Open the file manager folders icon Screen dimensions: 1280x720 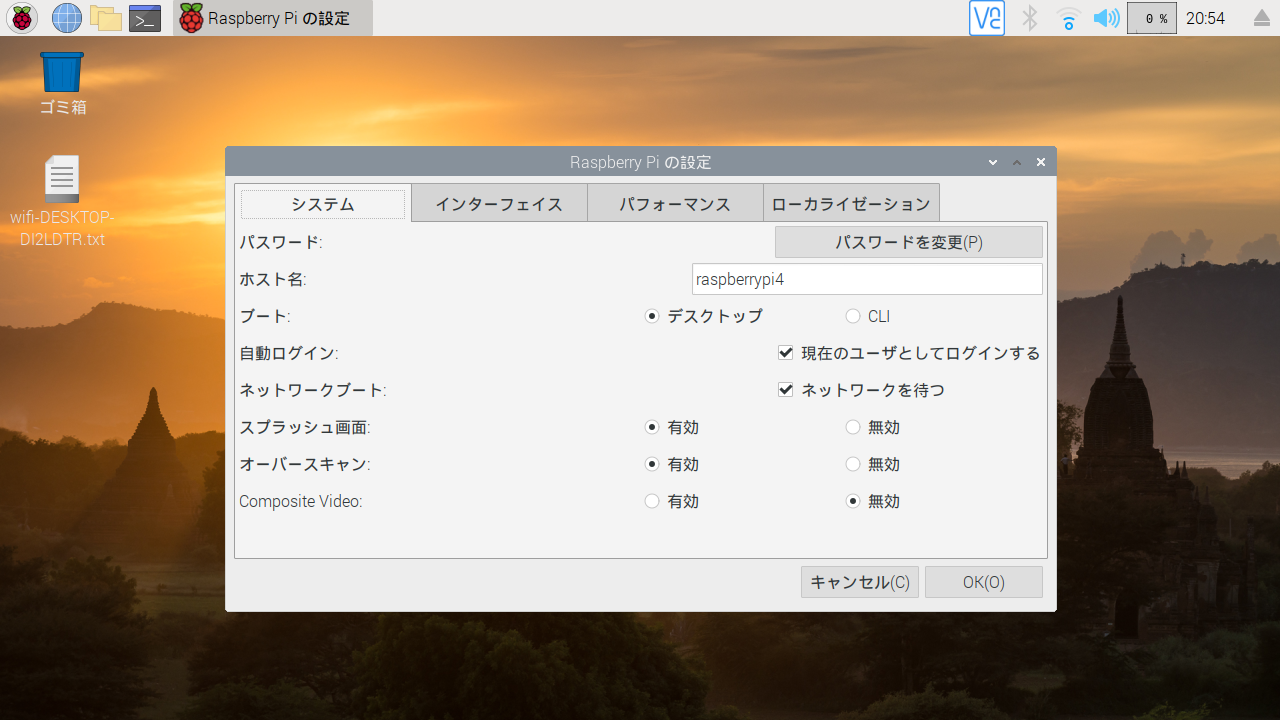pos(105,18)
